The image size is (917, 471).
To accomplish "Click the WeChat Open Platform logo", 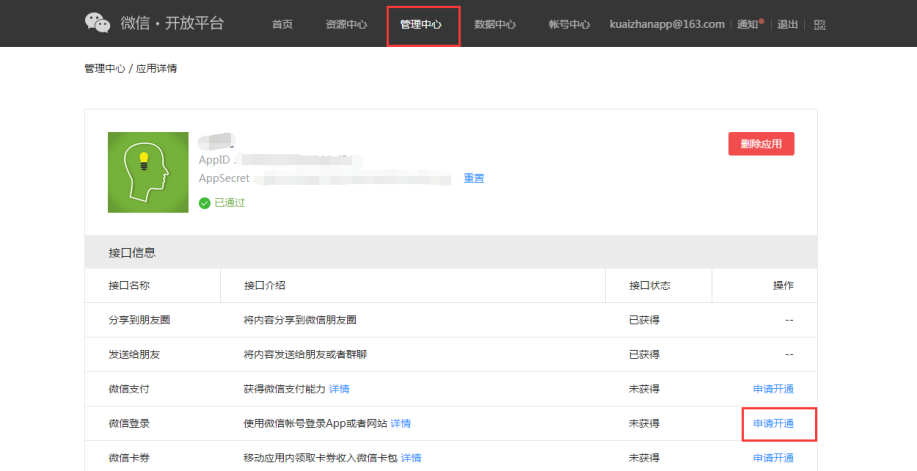I will pyautogui.click(x=154, y=23).
